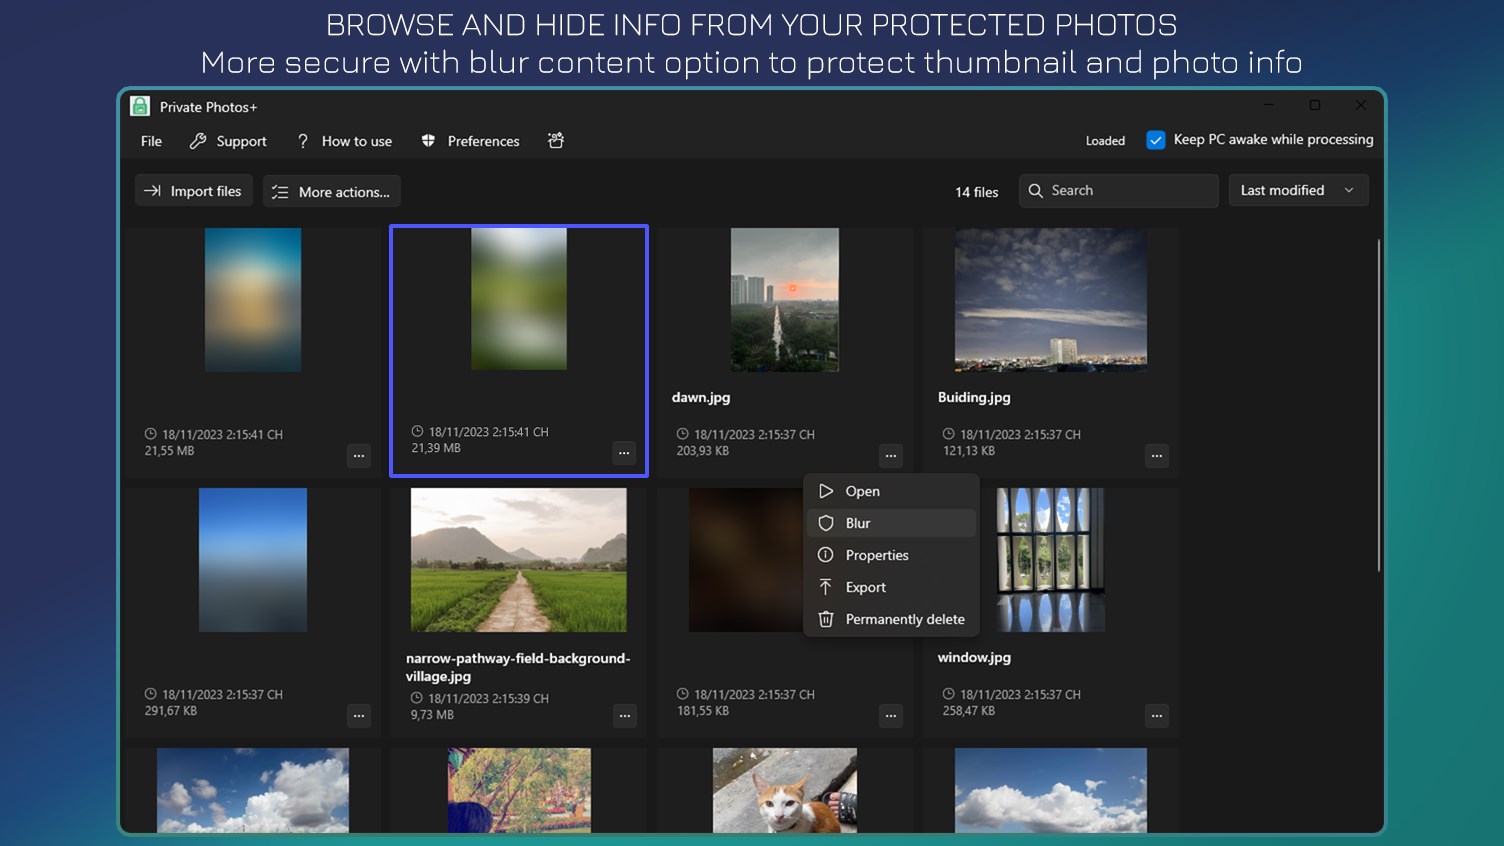Open three-dot menu of selected blurred photo
The width and height of the screenshot is (1504, 846).
click(624, 453)
